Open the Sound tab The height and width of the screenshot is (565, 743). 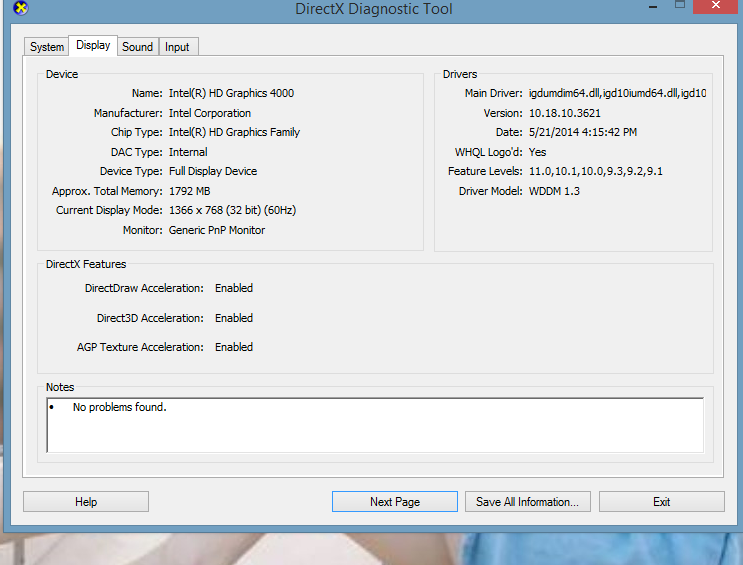(137, 47)
